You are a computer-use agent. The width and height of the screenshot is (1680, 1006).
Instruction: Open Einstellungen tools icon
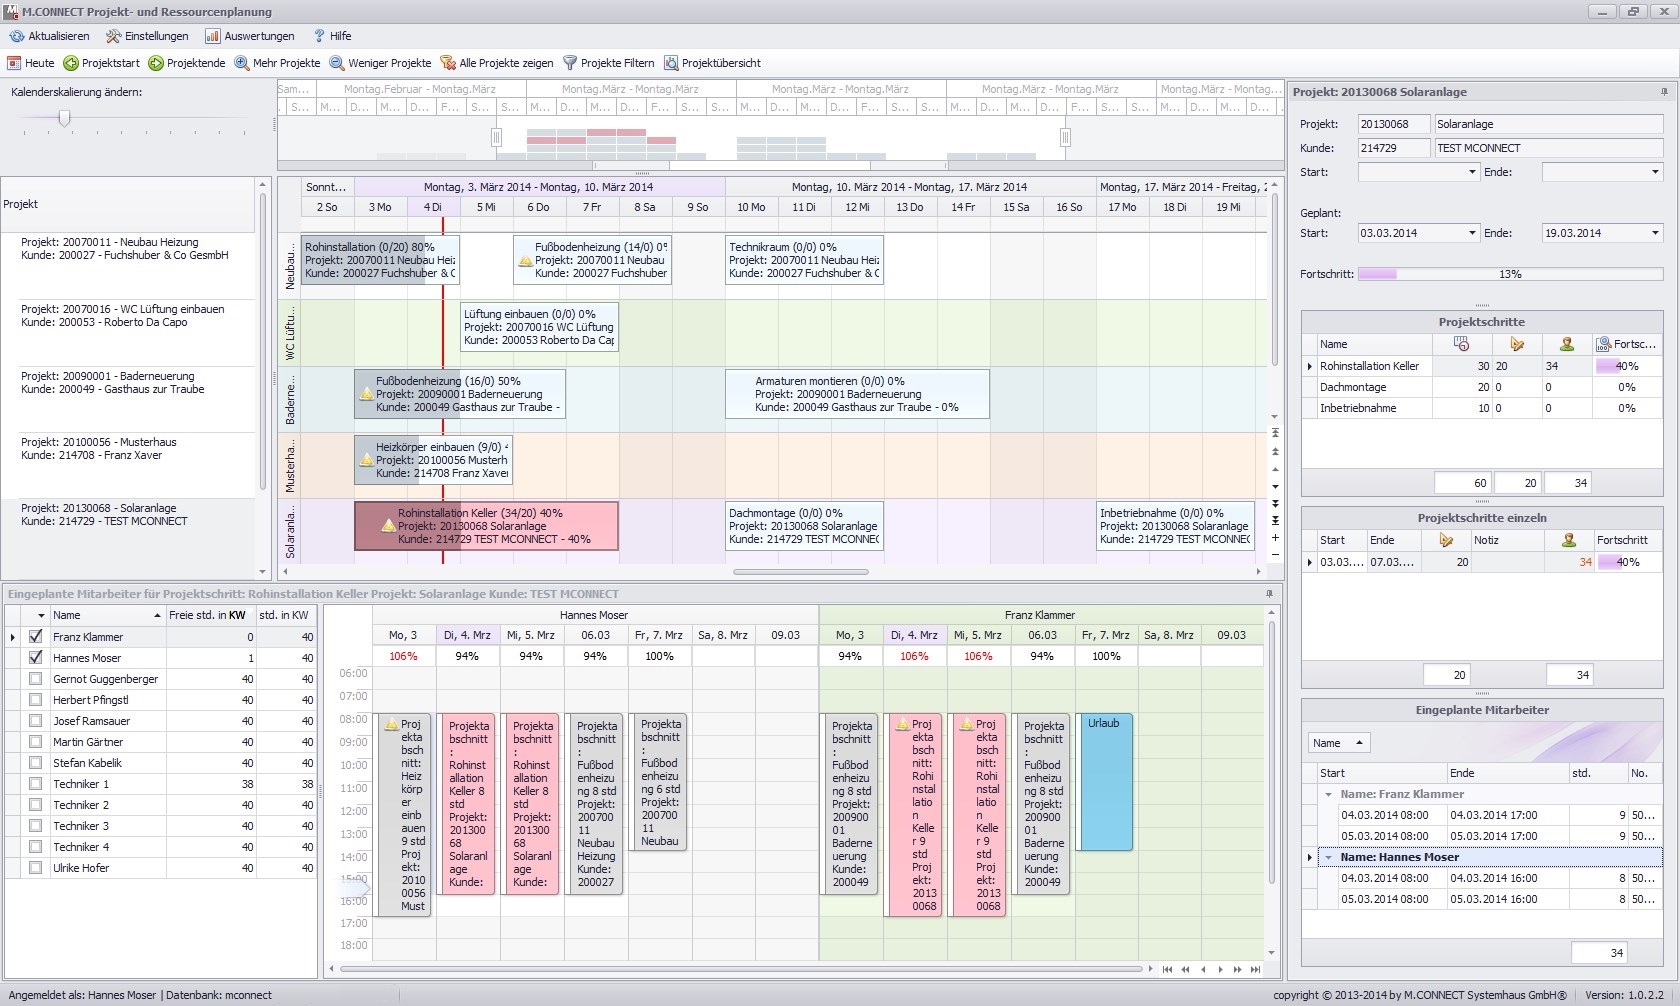coord(114,36)
